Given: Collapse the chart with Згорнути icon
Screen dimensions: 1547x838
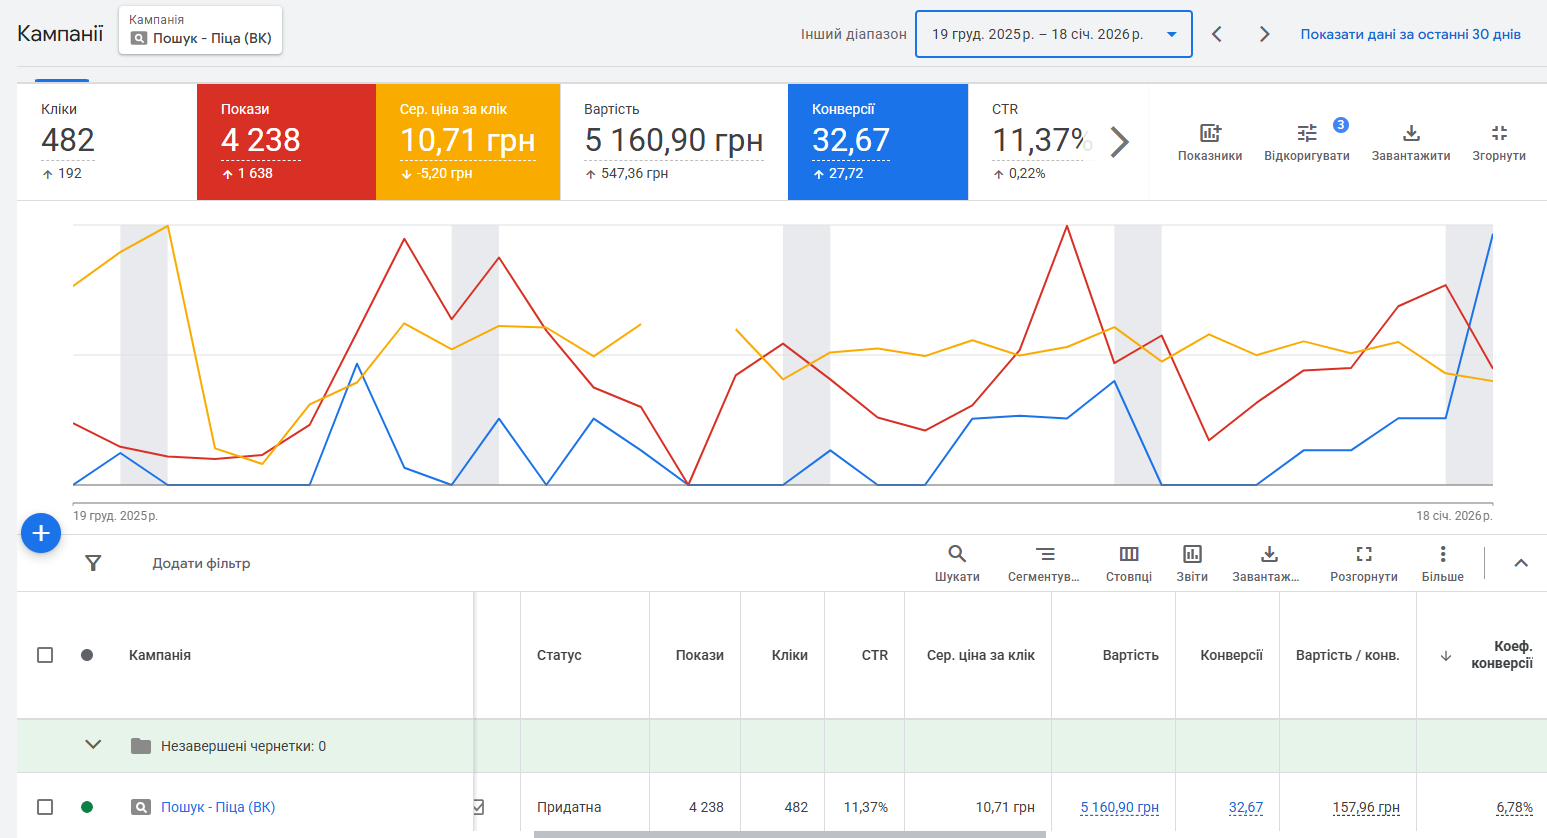Looking at the screenshot, I should coord(1499,141).
